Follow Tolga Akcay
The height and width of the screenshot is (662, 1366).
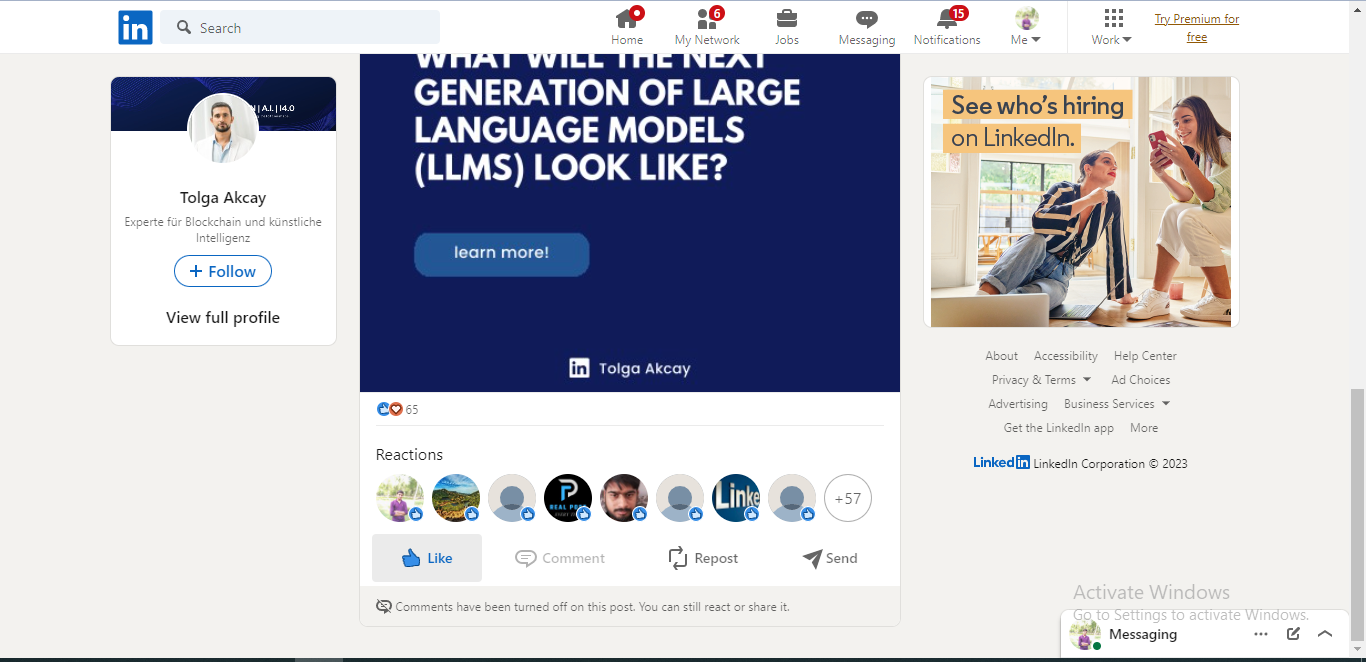223,271
